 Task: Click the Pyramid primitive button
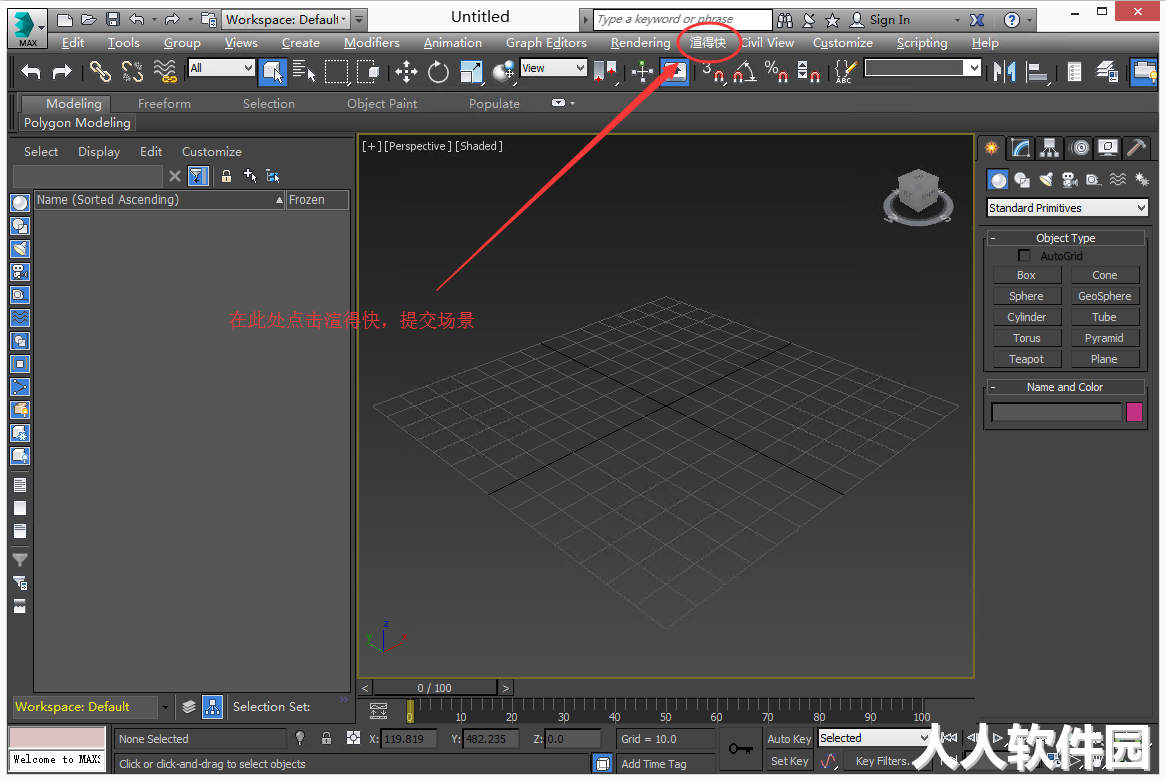pos(1104,338)
